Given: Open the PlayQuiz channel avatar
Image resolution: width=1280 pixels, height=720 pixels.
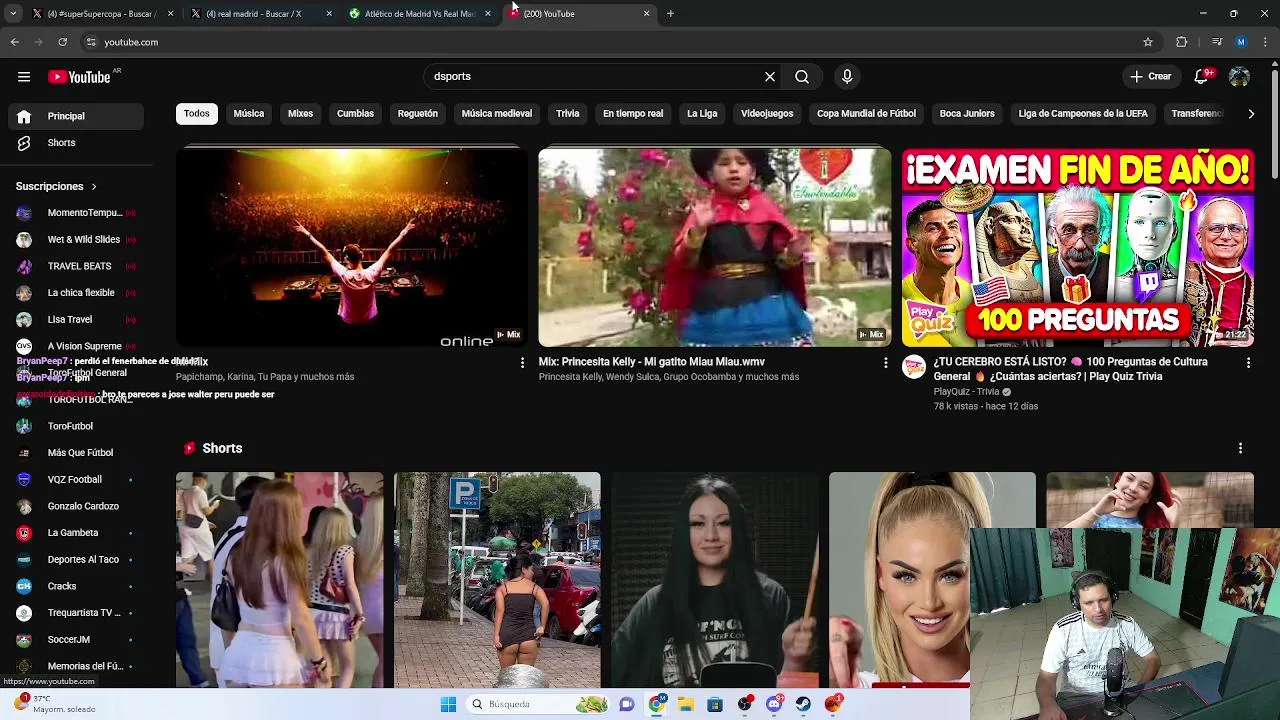Looking at the screenshot, I should pyautogui.click(x=914, y=367).
